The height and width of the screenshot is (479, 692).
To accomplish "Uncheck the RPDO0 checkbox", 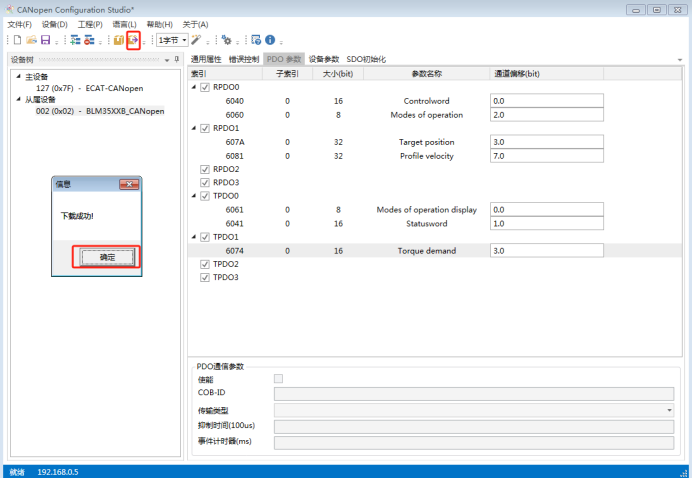I will pos(205,87).
